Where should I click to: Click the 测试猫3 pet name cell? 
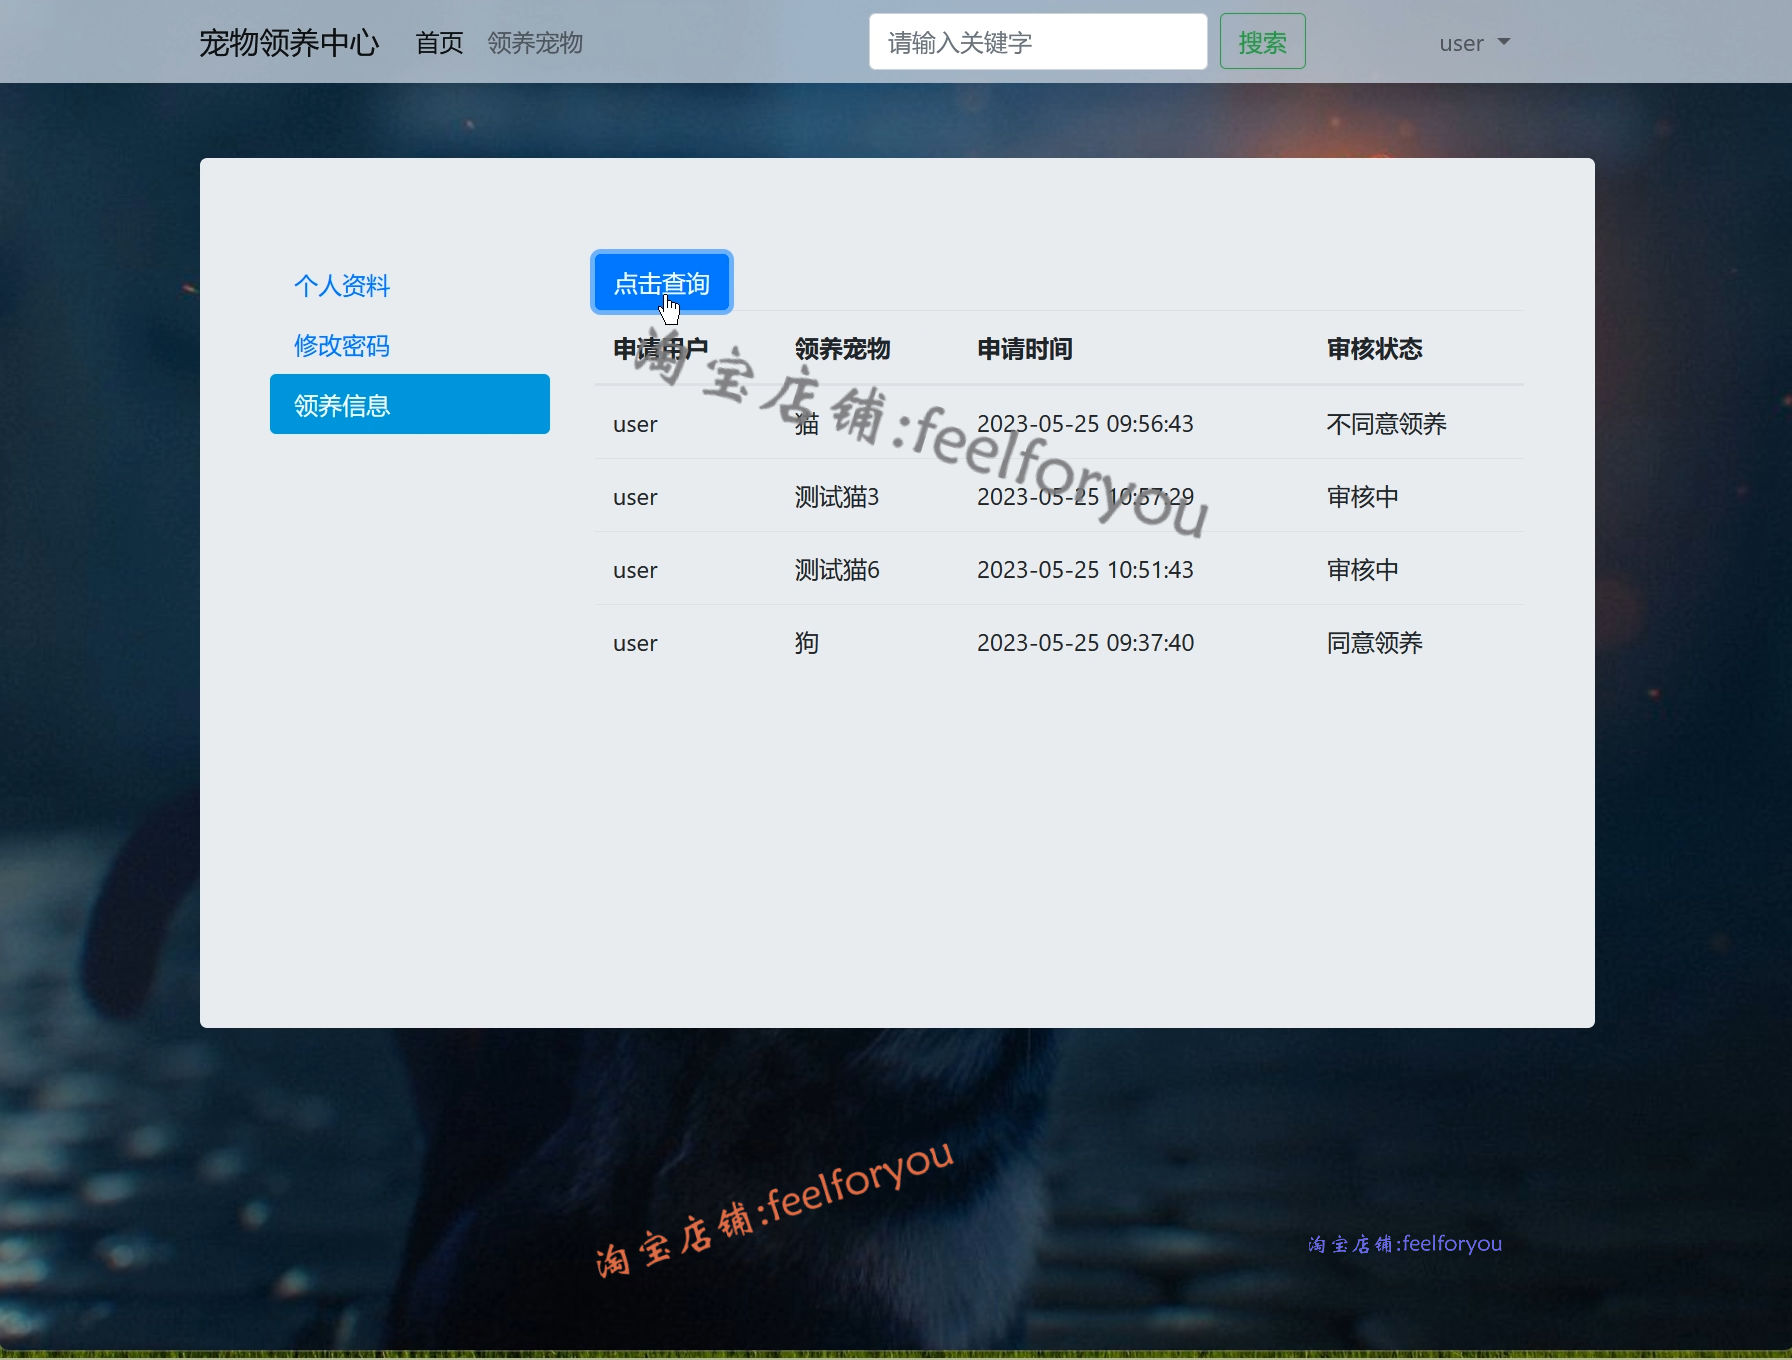point(836,497)
